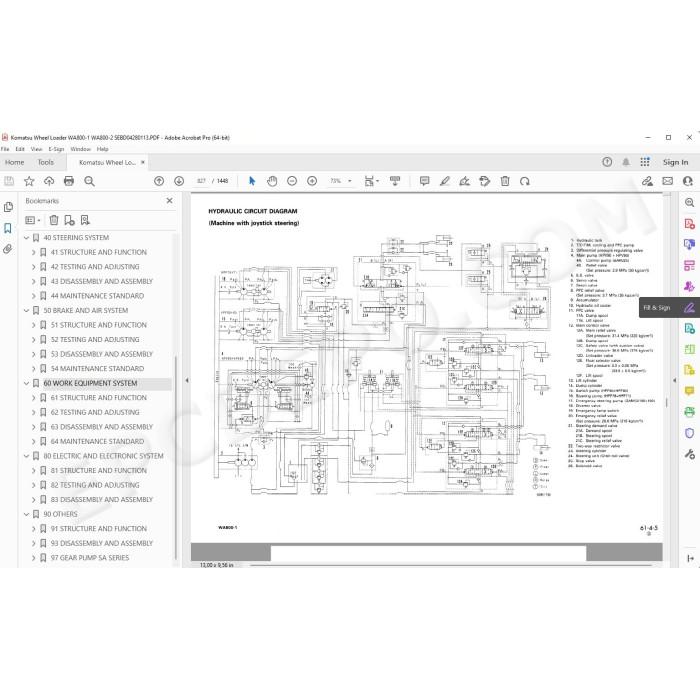This screenshot has width=700, height=700.
Task: Collapse the left navigation pane arrow
Action: coord(187,380)
